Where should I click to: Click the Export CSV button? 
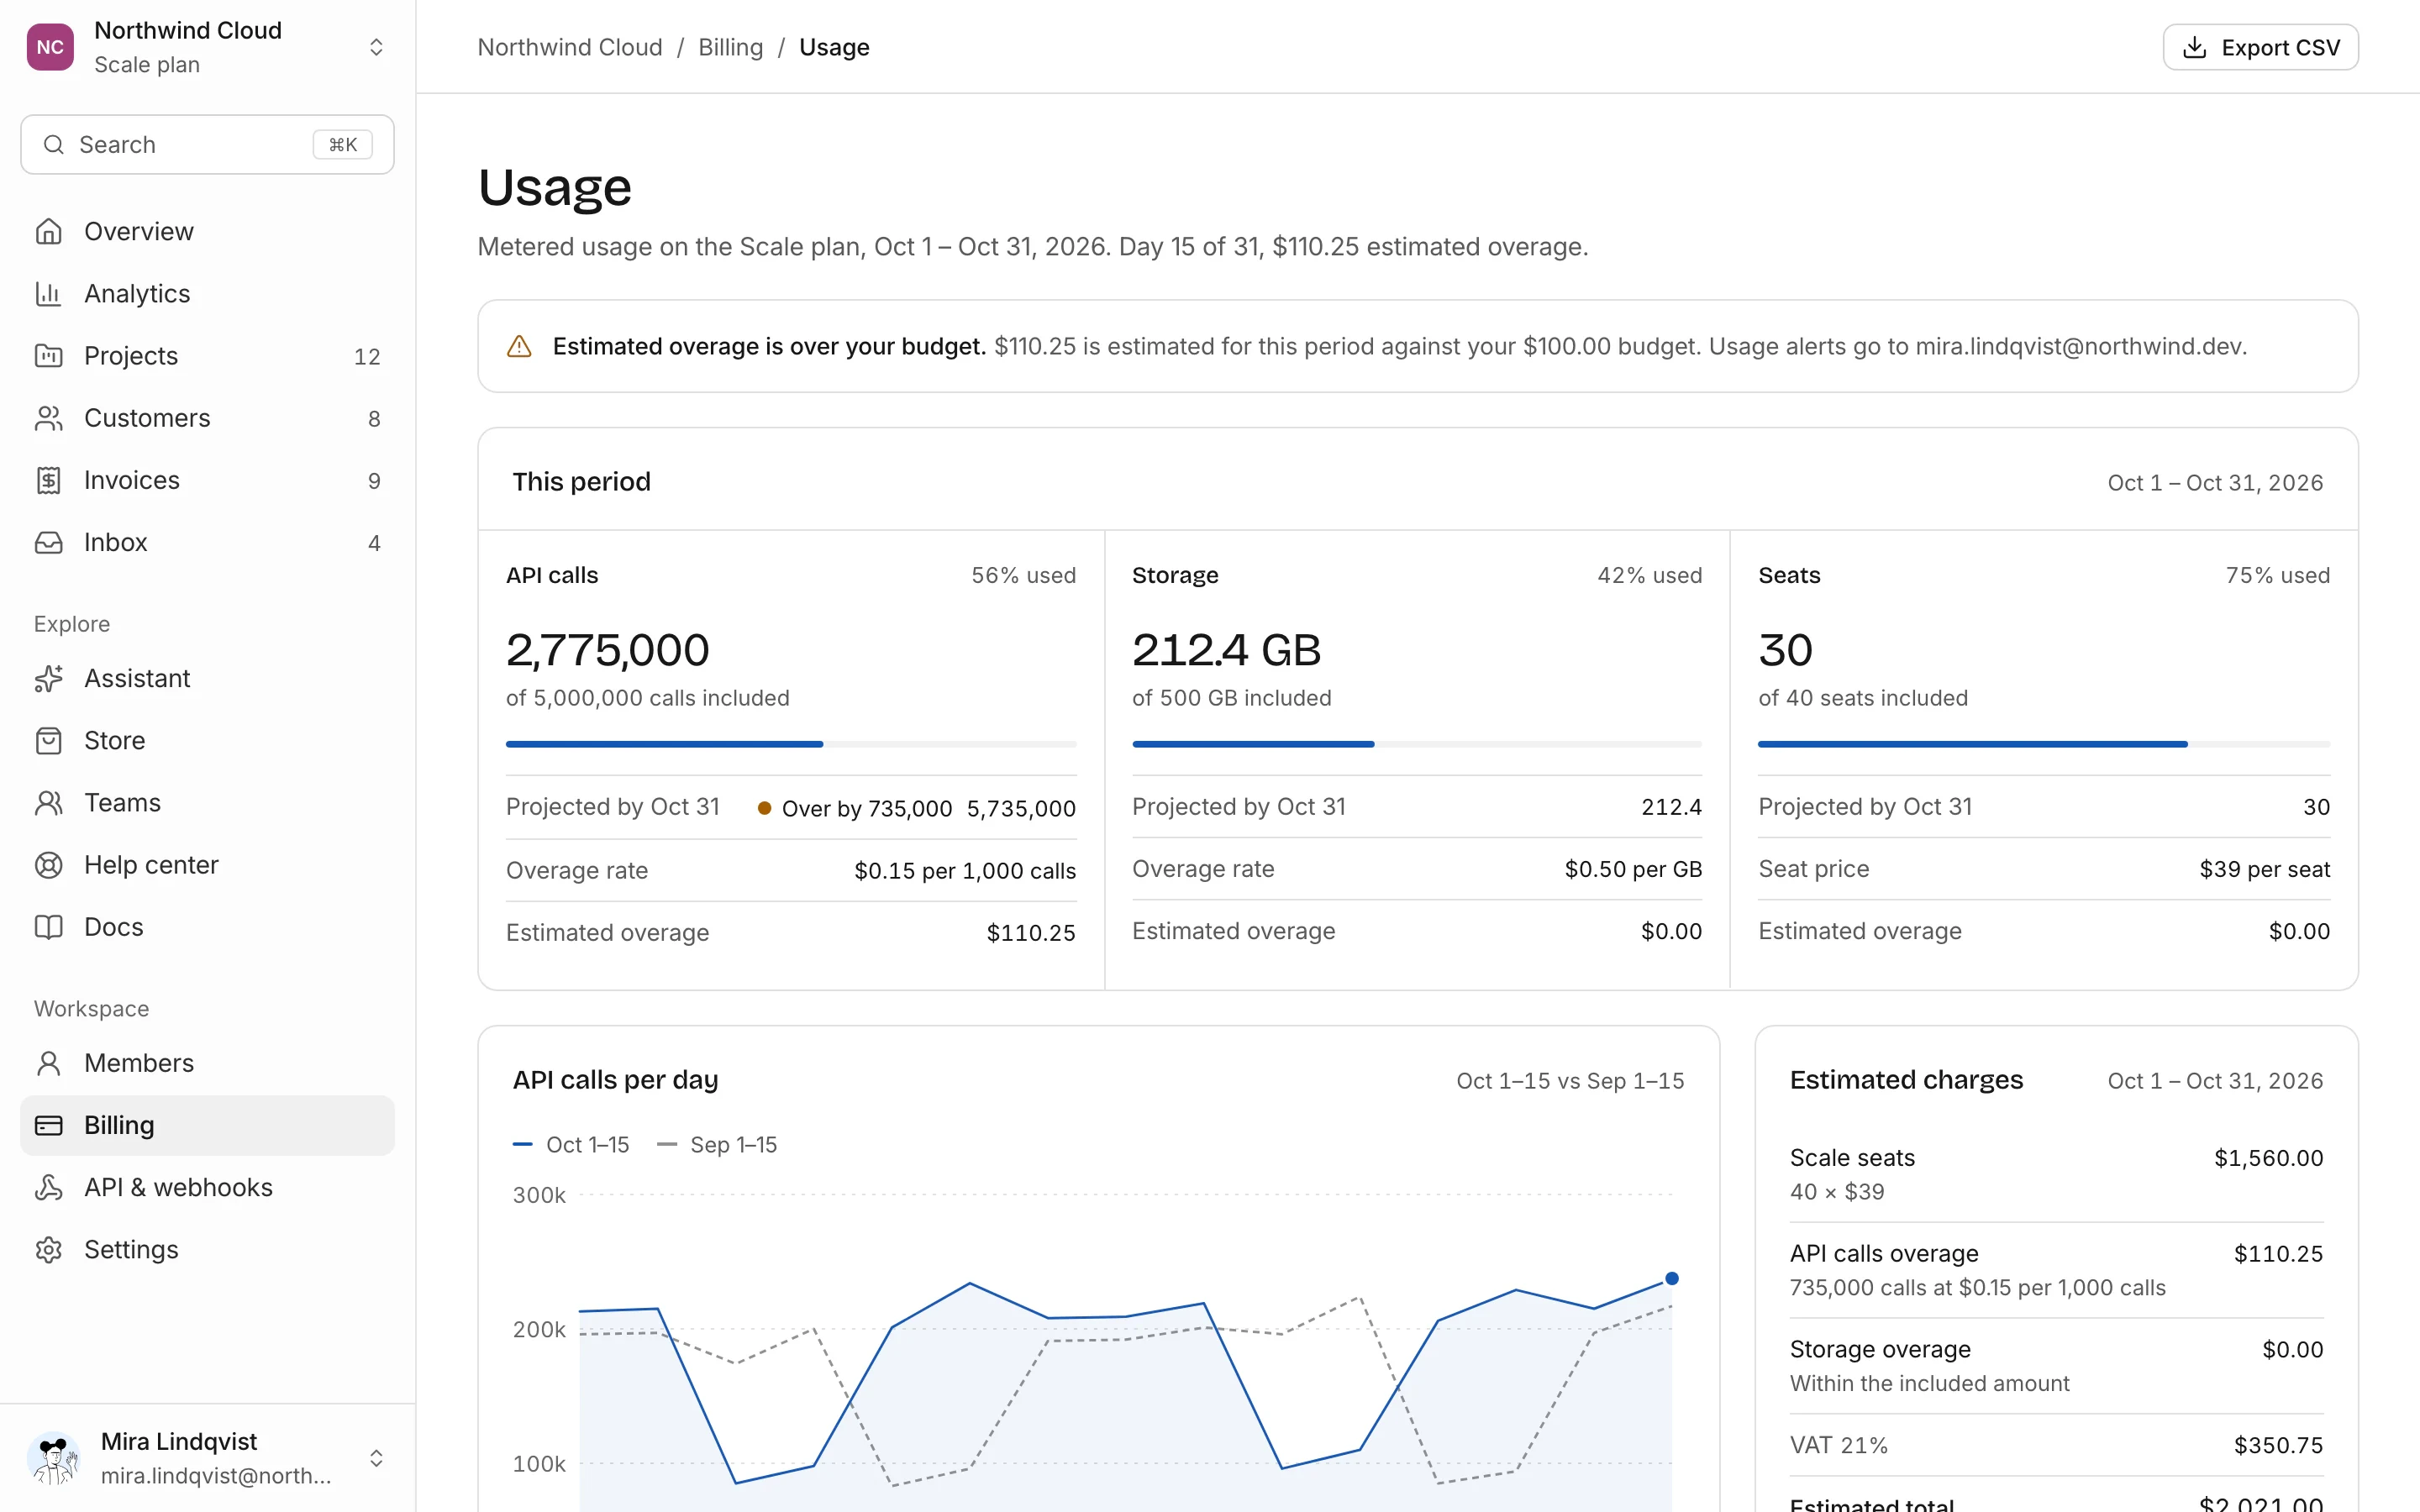2260,47
